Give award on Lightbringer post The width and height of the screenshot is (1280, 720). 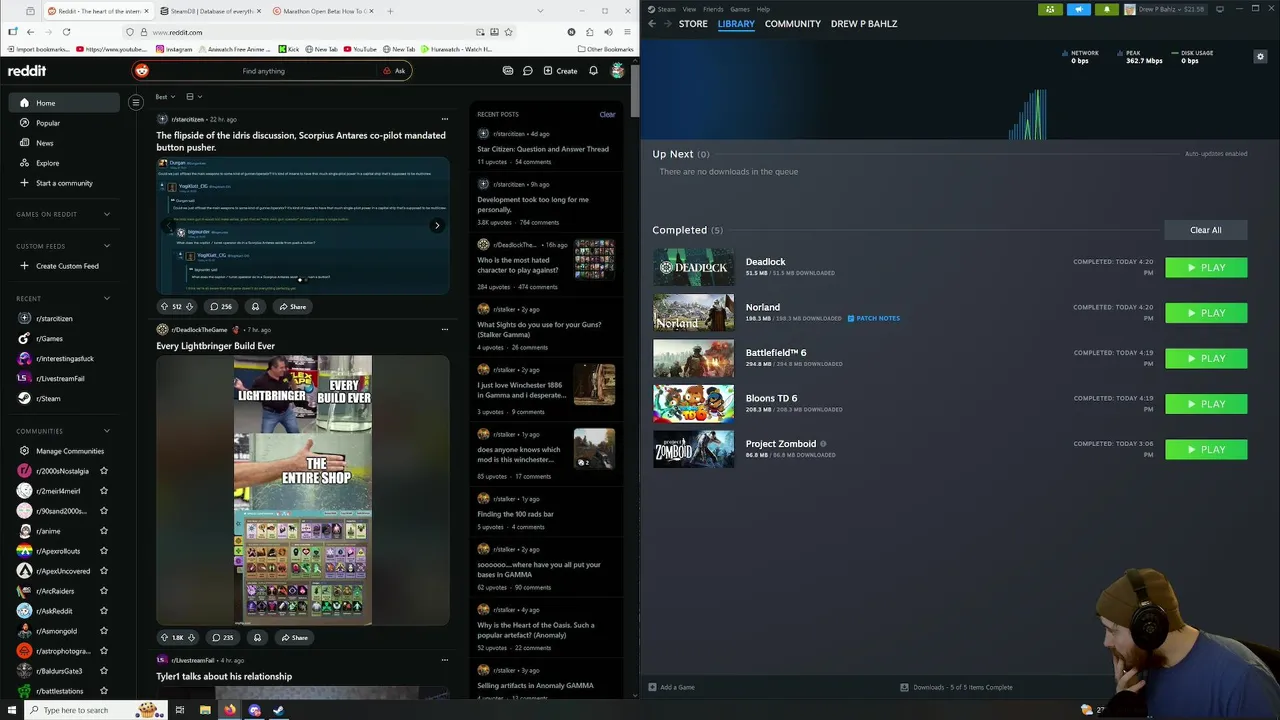pos(257,638)
